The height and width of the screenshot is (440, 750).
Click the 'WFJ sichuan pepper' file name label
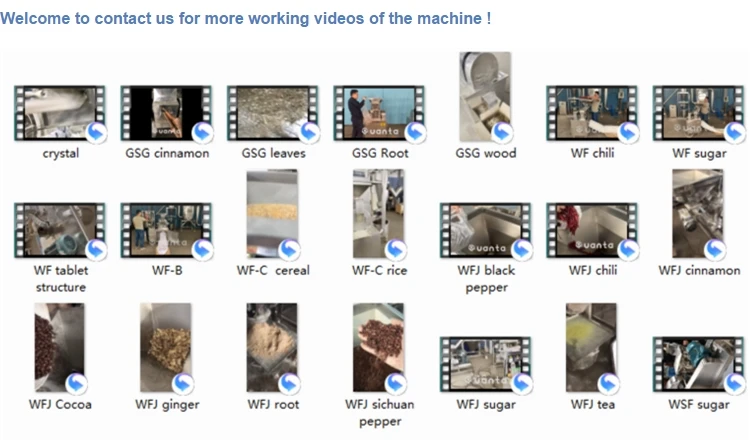click(380, 413)
